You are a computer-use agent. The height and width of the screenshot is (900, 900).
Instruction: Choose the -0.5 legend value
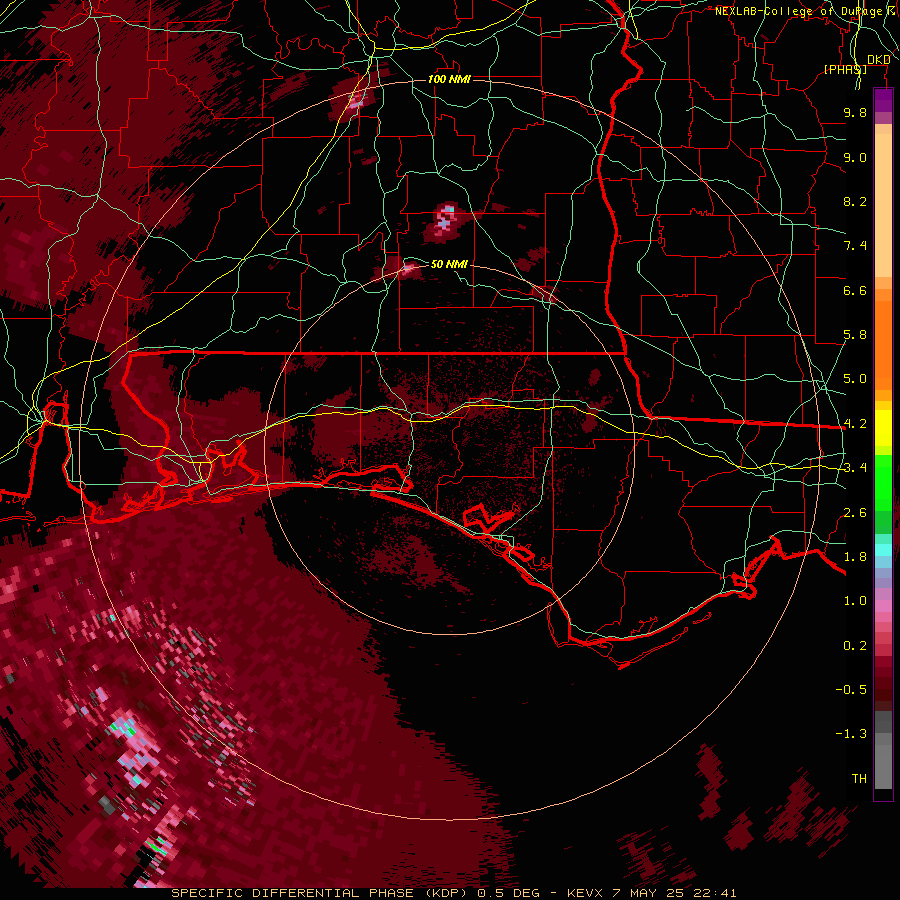click(851, 690)
